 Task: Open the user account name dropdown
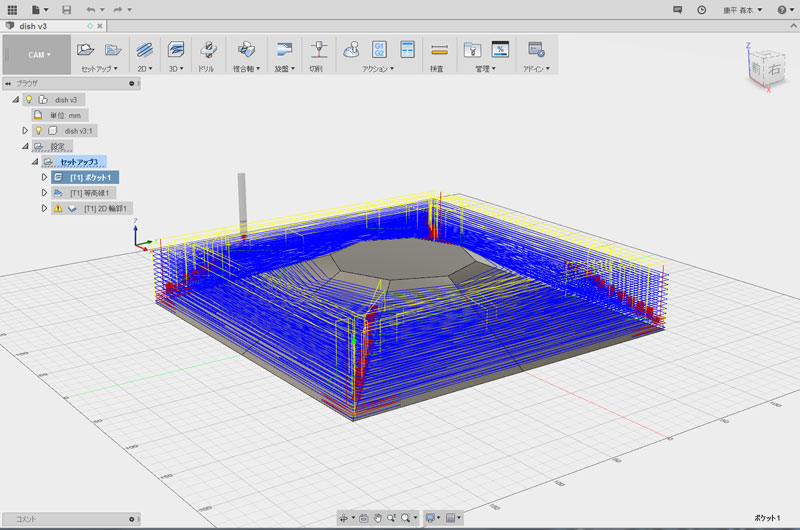click(742, 10)
